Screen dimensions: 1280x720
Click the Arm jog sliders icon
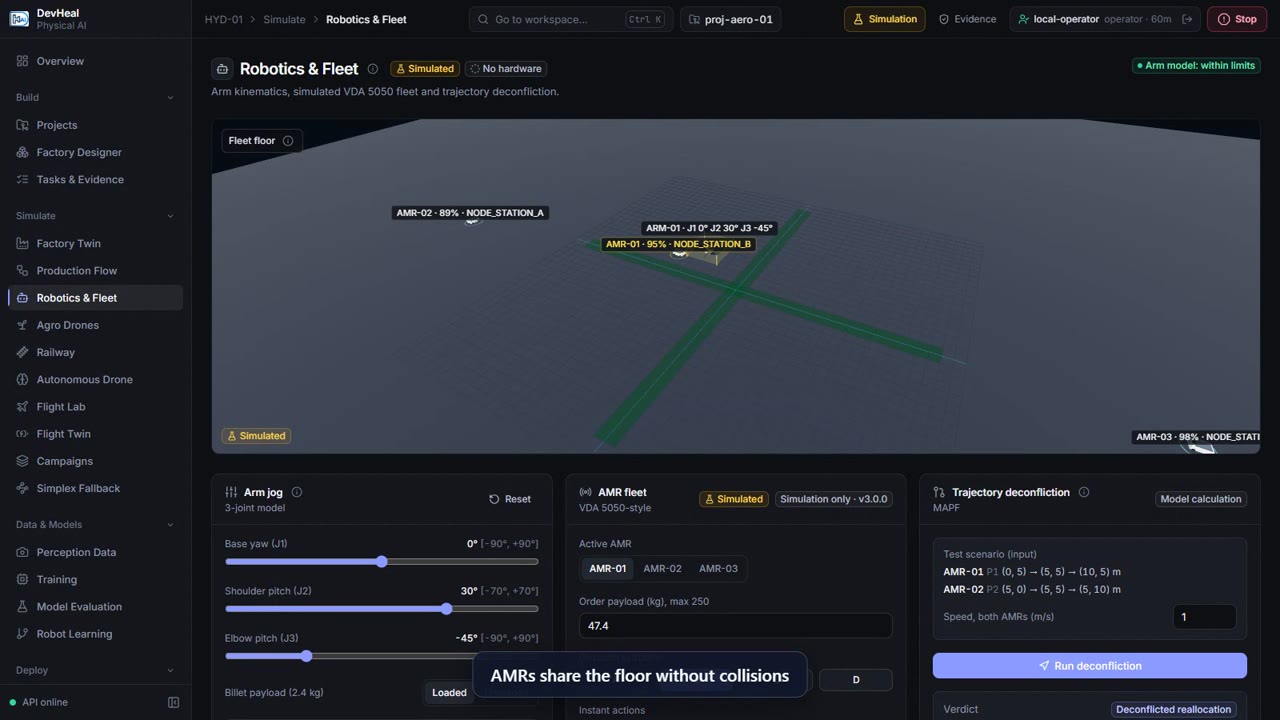(231, 492)
